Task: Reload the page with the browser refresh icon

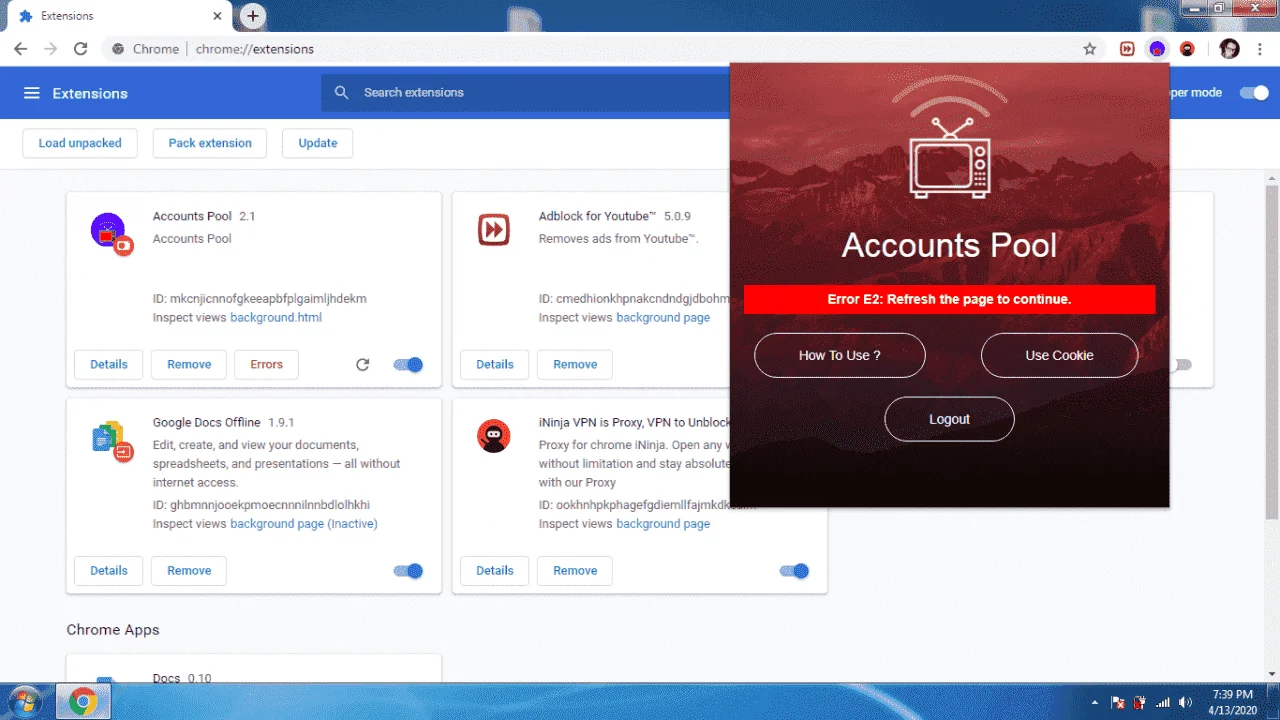Action: pos(81,49)
